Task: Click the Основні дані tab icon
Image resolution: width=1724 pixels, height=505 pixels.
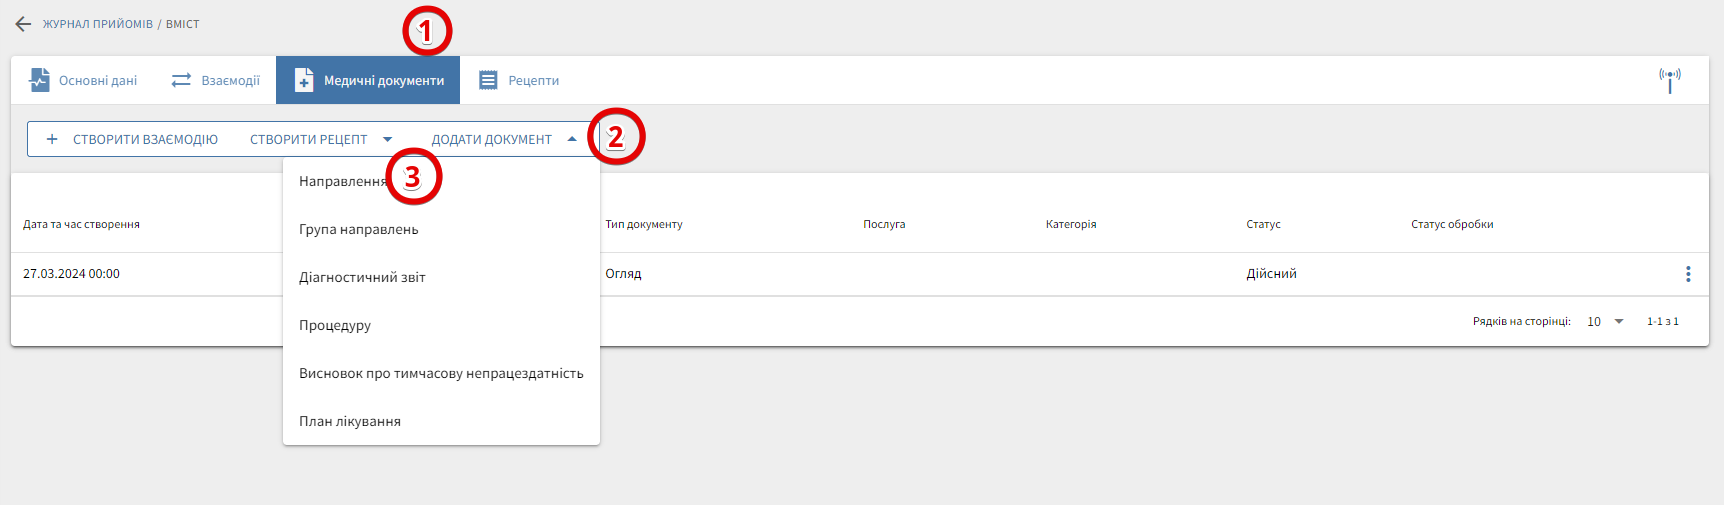Action: (x=40, y=80)
